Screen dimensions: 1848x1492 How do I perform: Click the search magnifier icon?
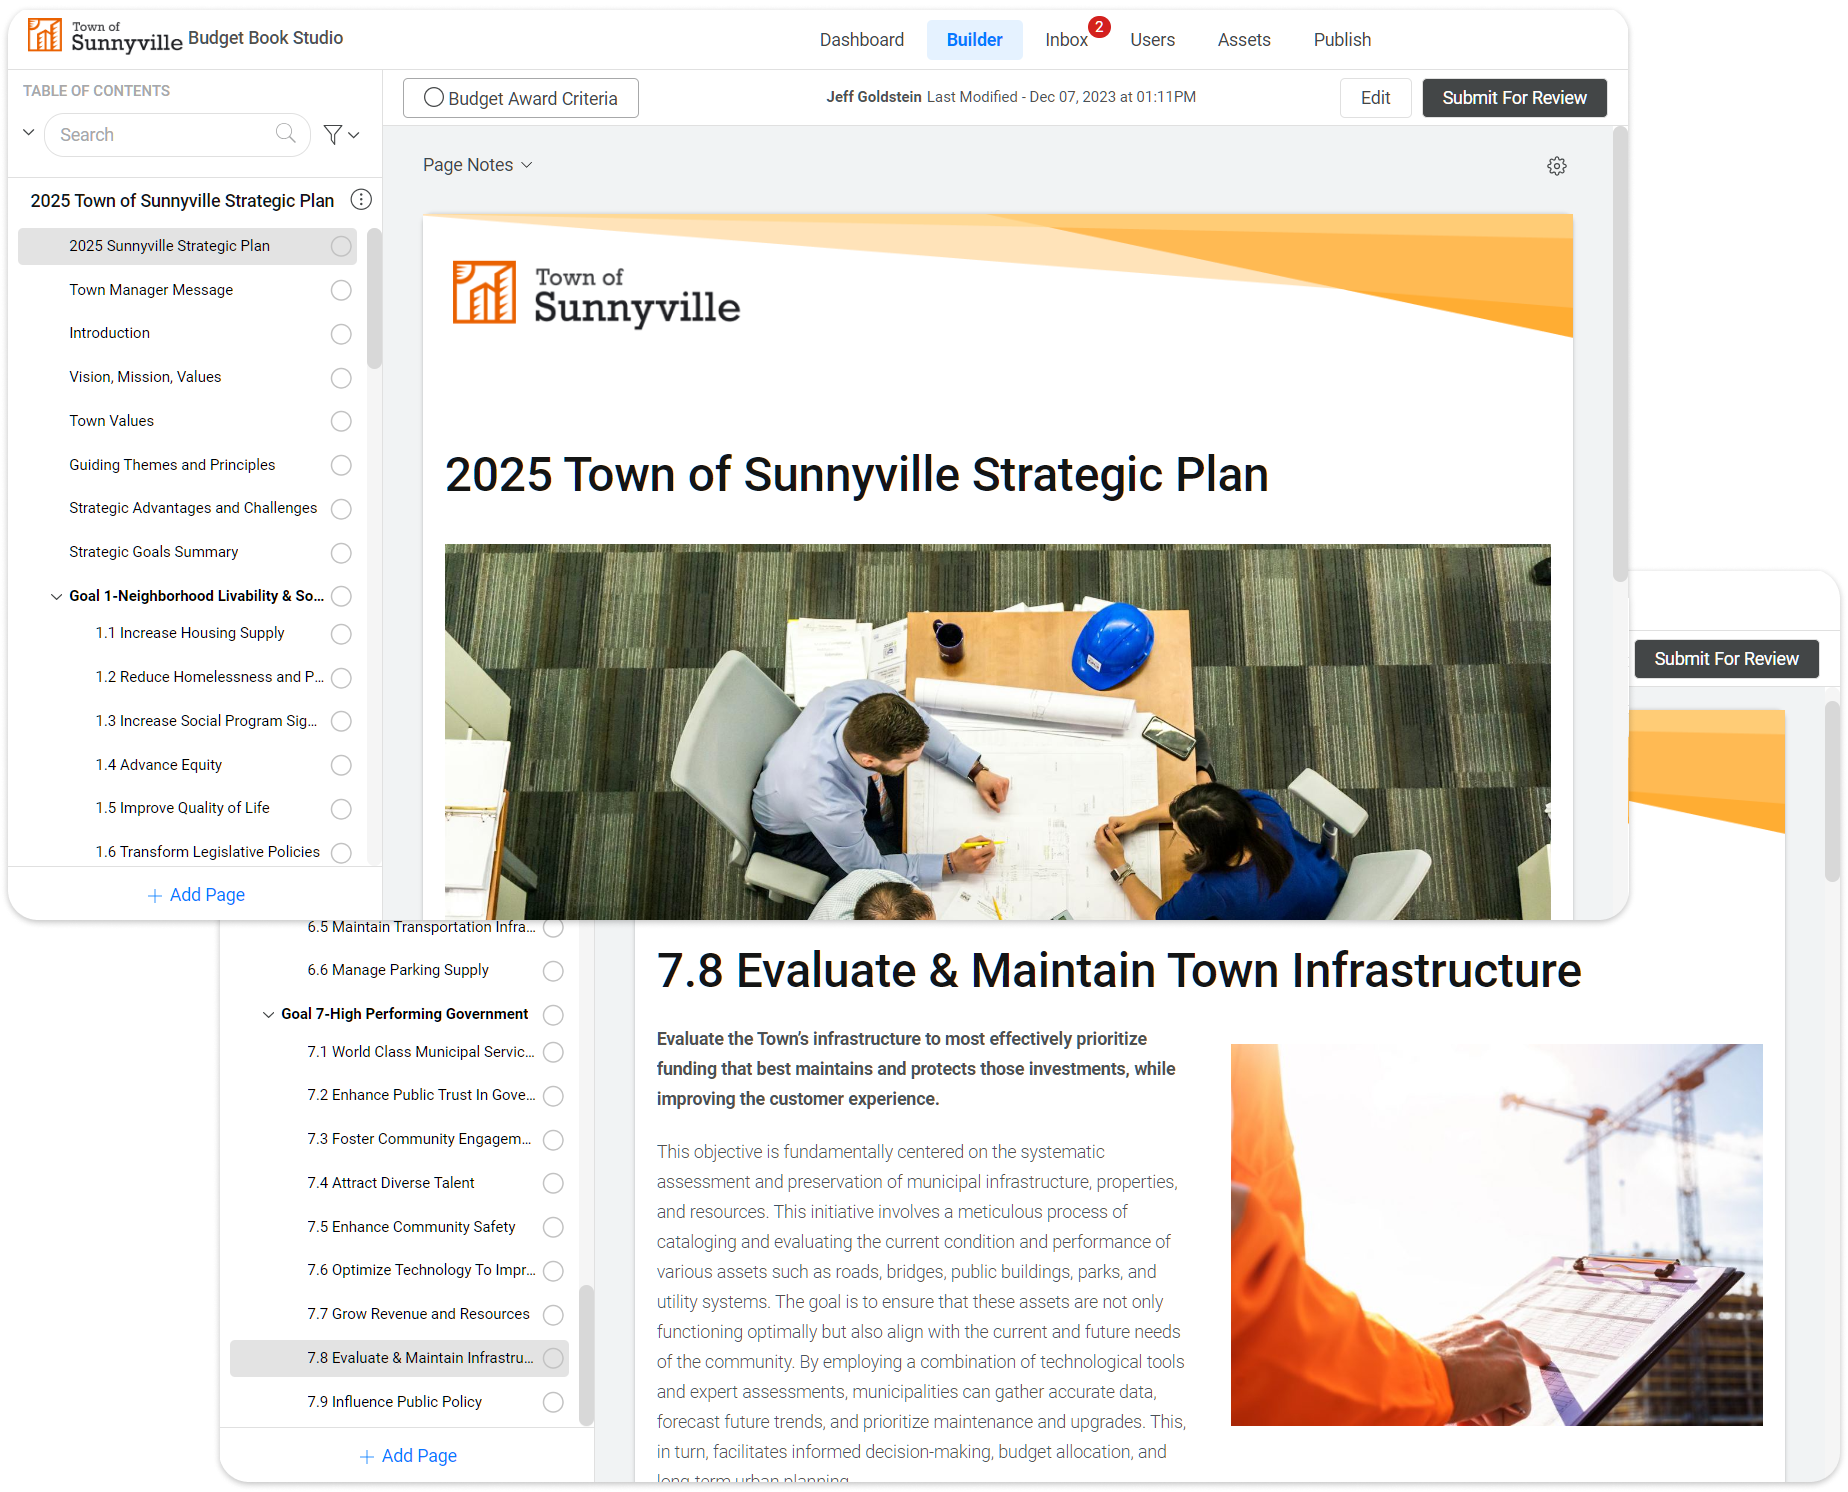click(x=286, y=134)
